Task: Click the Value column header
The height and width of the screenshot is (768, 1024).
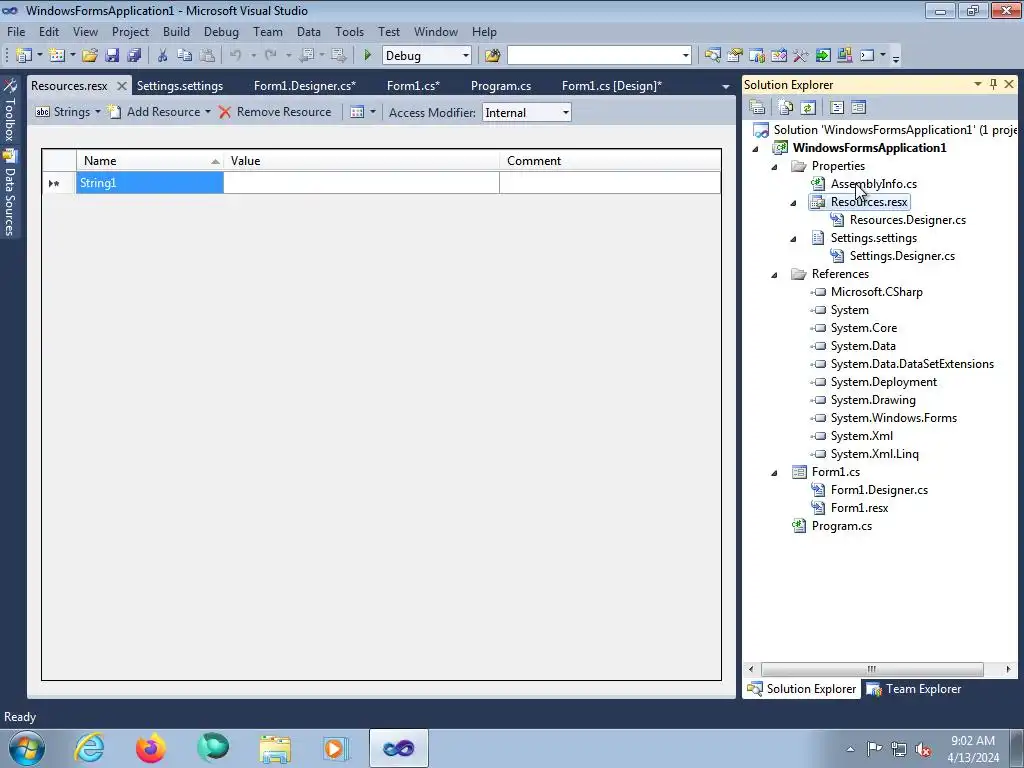Action: coord(361,161)
